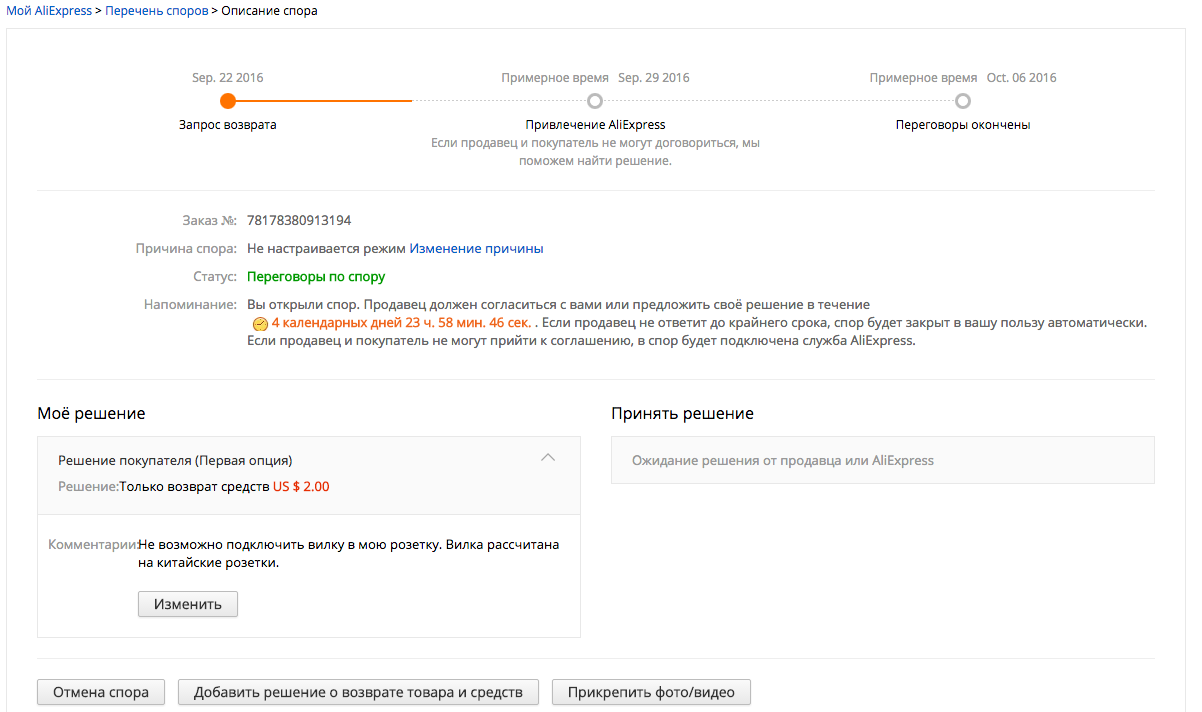This screenshot has height=712, width=1202.
Task: Click the green 'Переговоры по спору' status
Action: [316, 276]
